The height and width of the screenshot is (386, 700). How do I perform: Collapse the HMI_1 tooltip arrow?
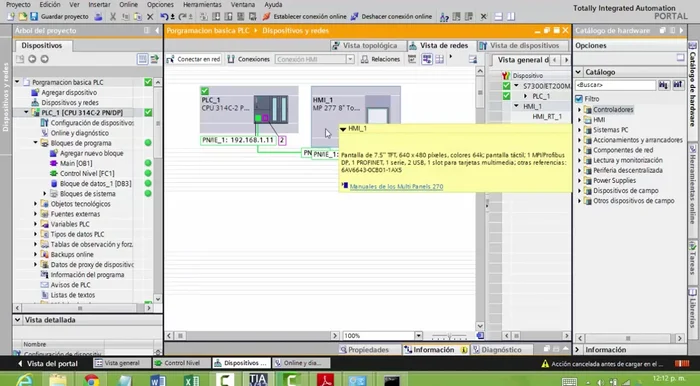343,129
